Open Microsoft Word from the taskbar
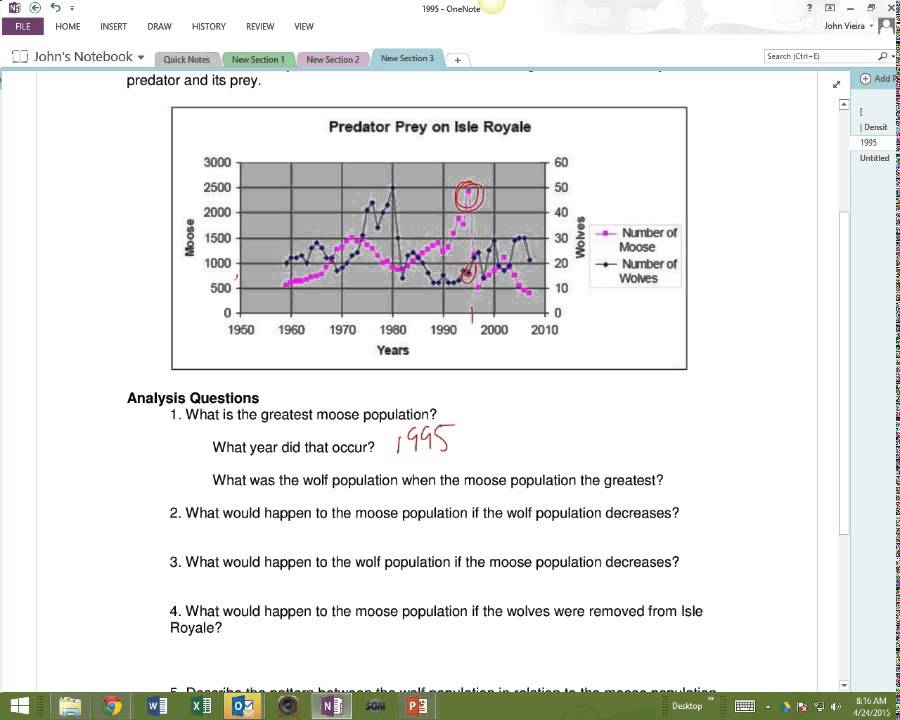Viewport: 900px width, 720px height. tap(156, 706)
